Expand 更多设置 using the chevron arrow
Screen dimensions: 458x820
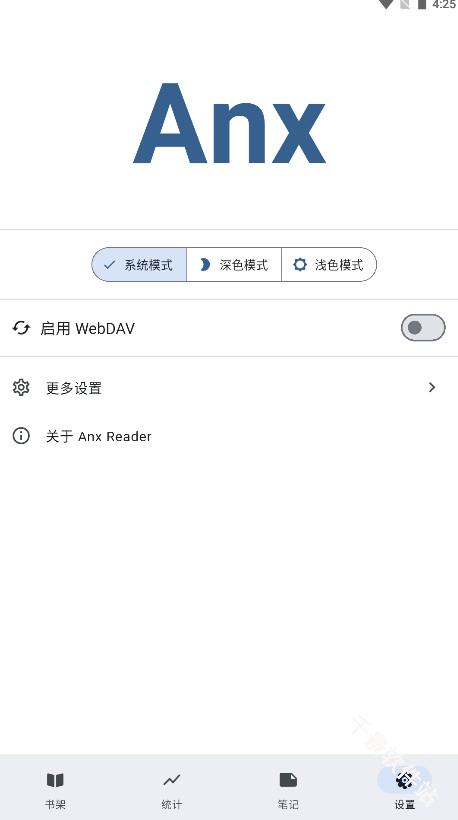click(432, 388)
